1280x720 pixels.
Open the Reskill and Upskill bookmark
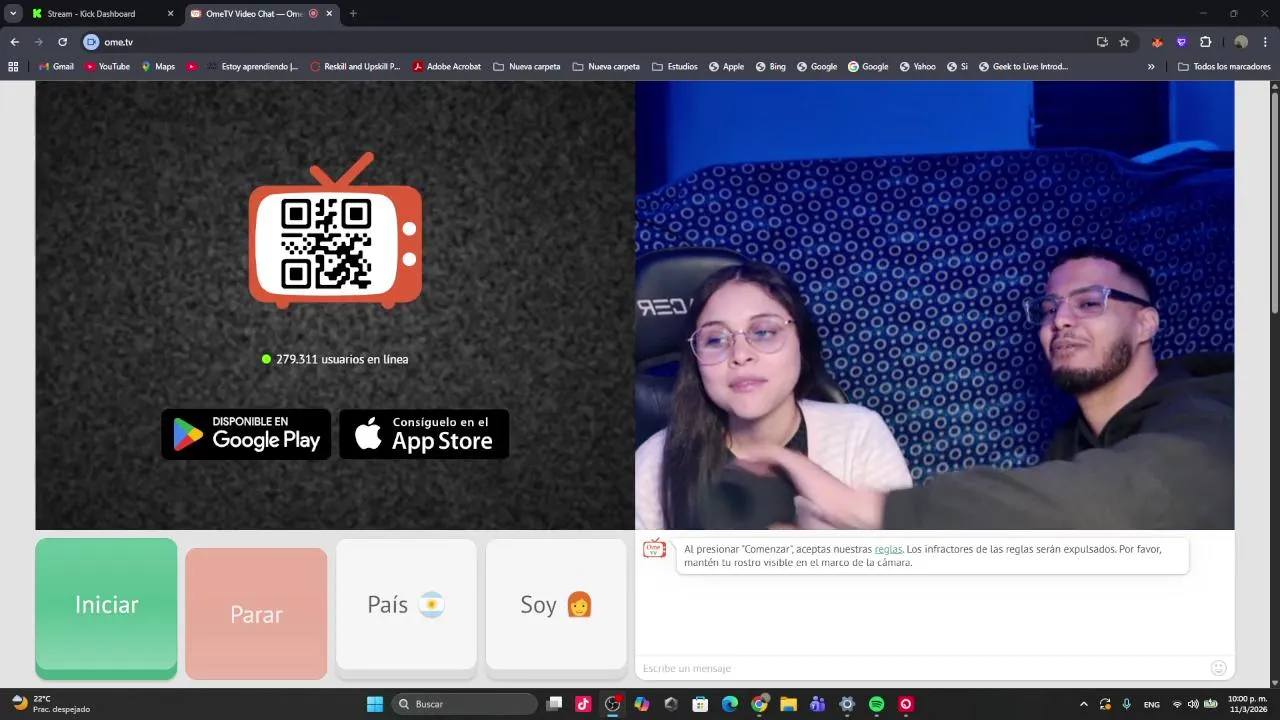pyautogui.click(x=355, y=67)
